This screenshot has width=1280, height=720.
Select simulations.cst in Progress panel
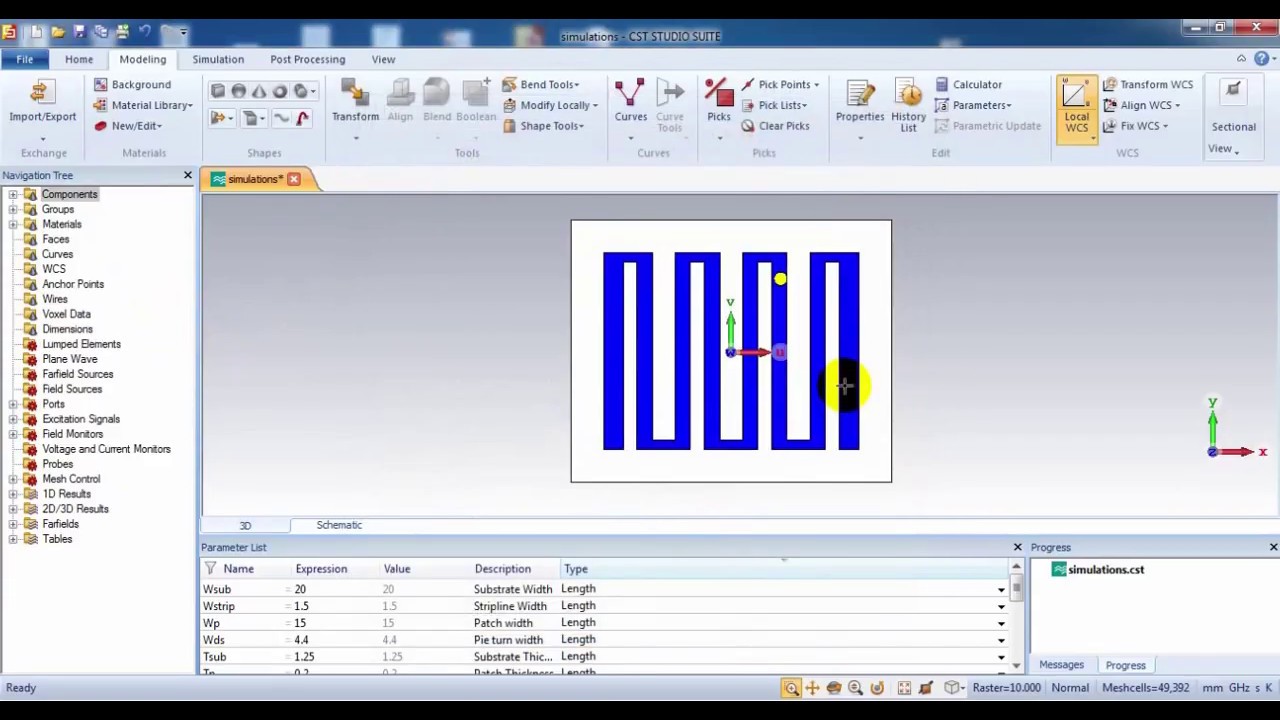[x=1106, y=569]
